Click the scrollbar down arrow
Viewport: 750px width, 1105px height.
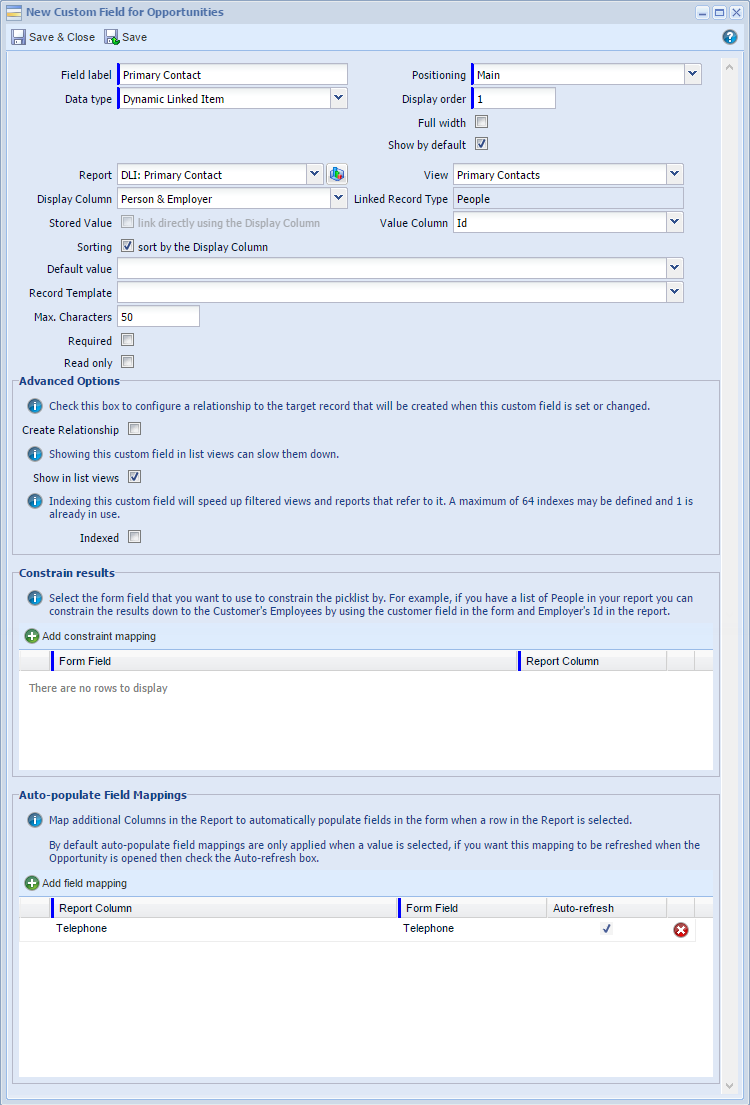[731, 1085]
